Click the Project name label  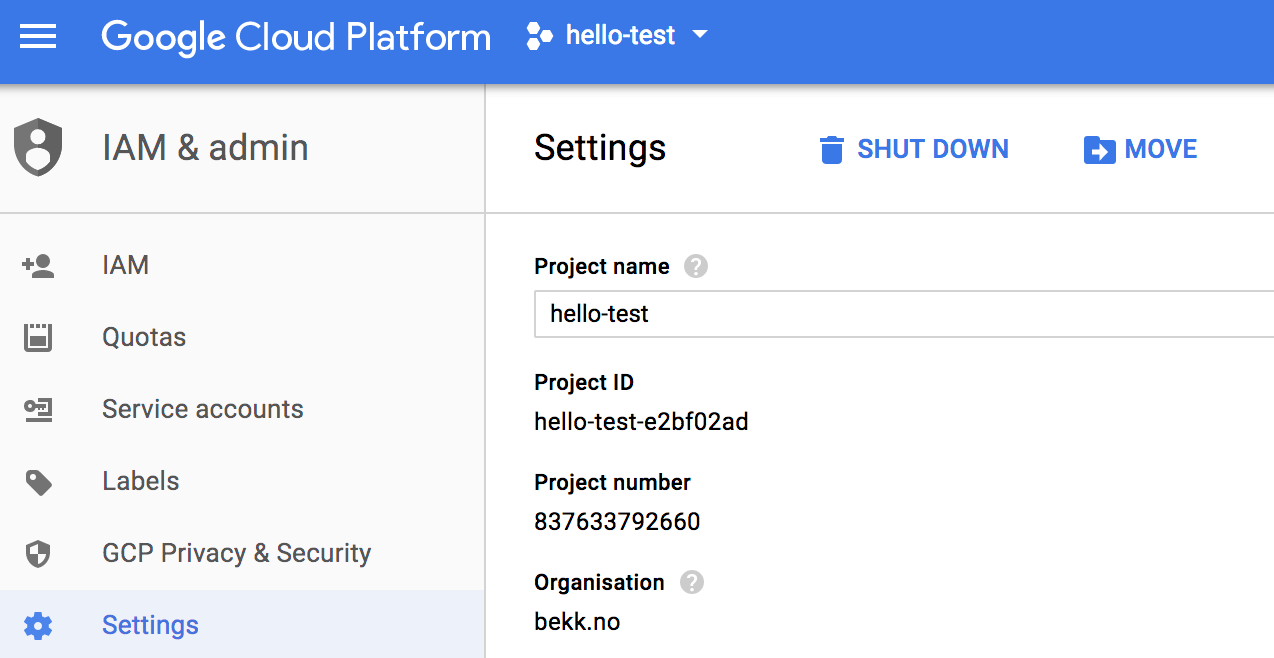(x=602, y=267)
